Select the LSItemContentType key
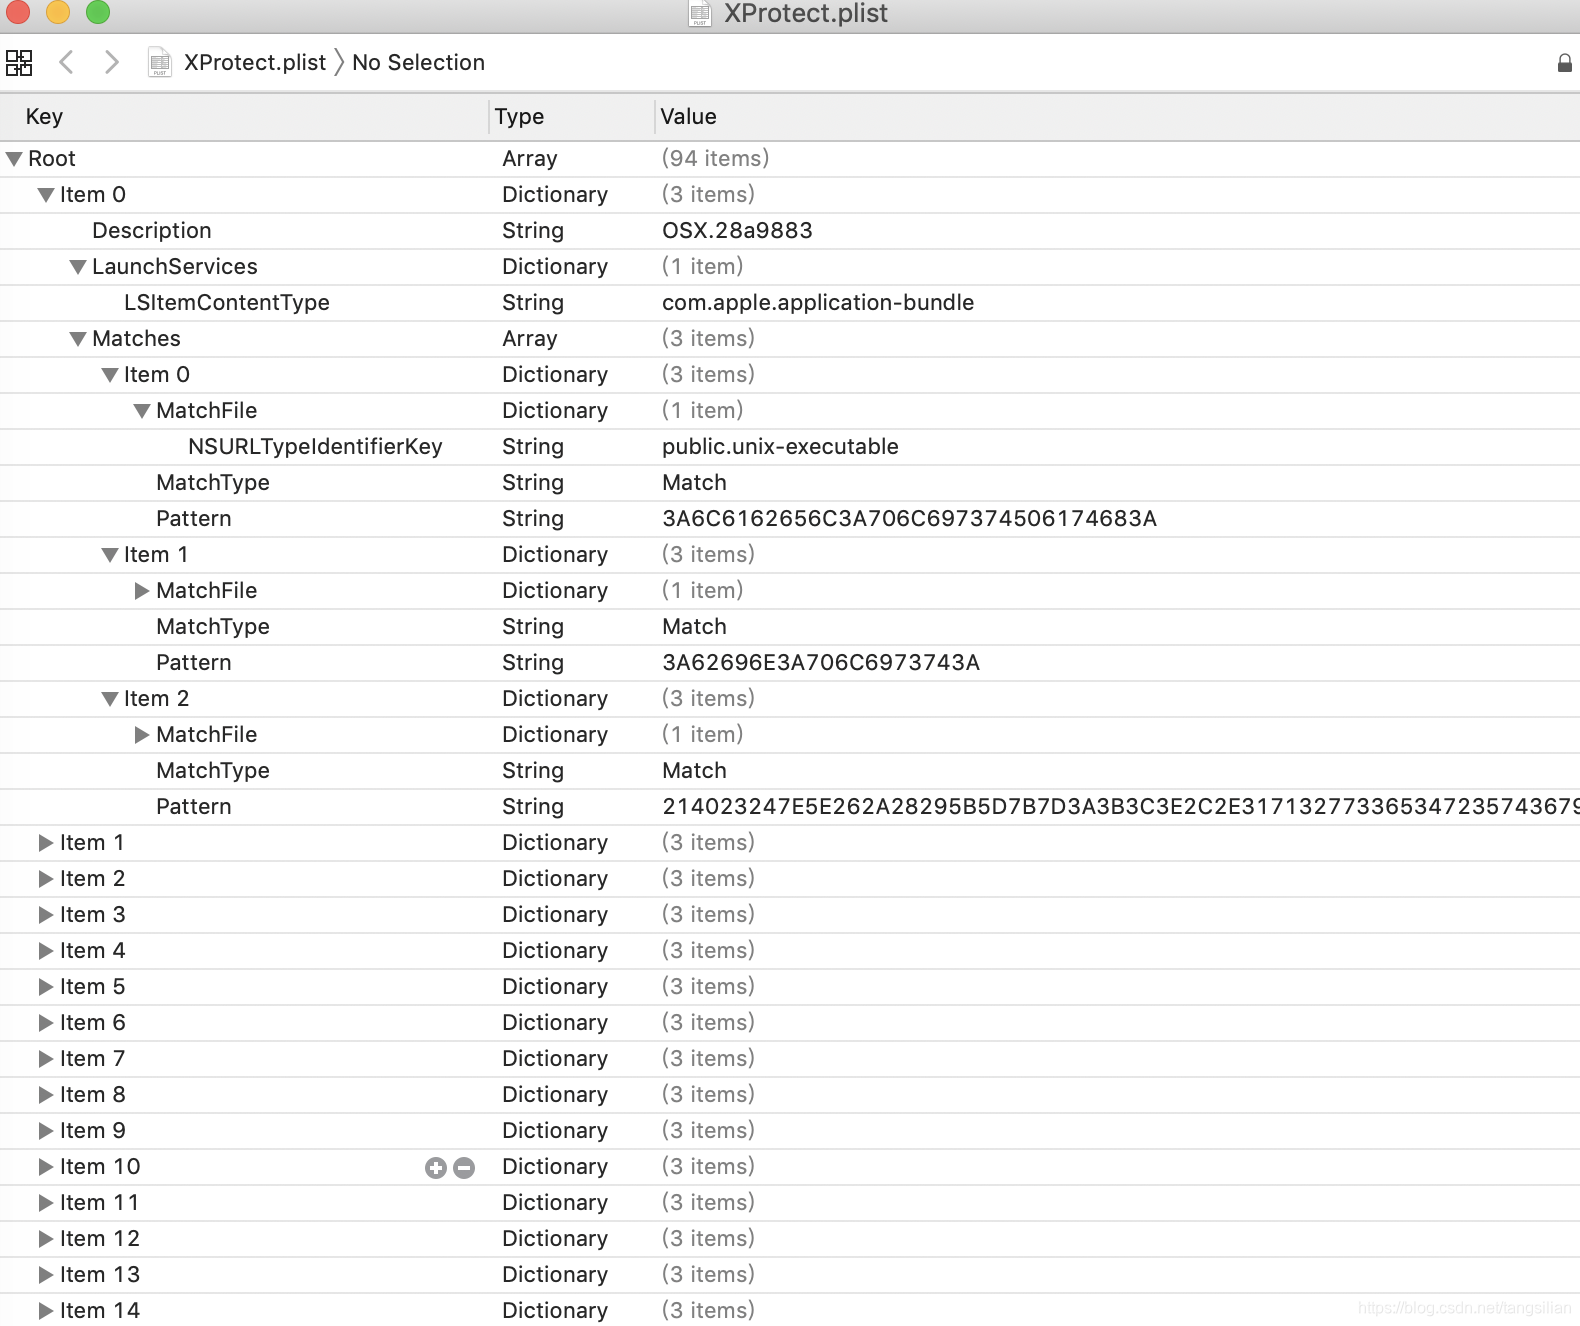This screenshot has width=1580, height=1326. (x=227, y=303)
